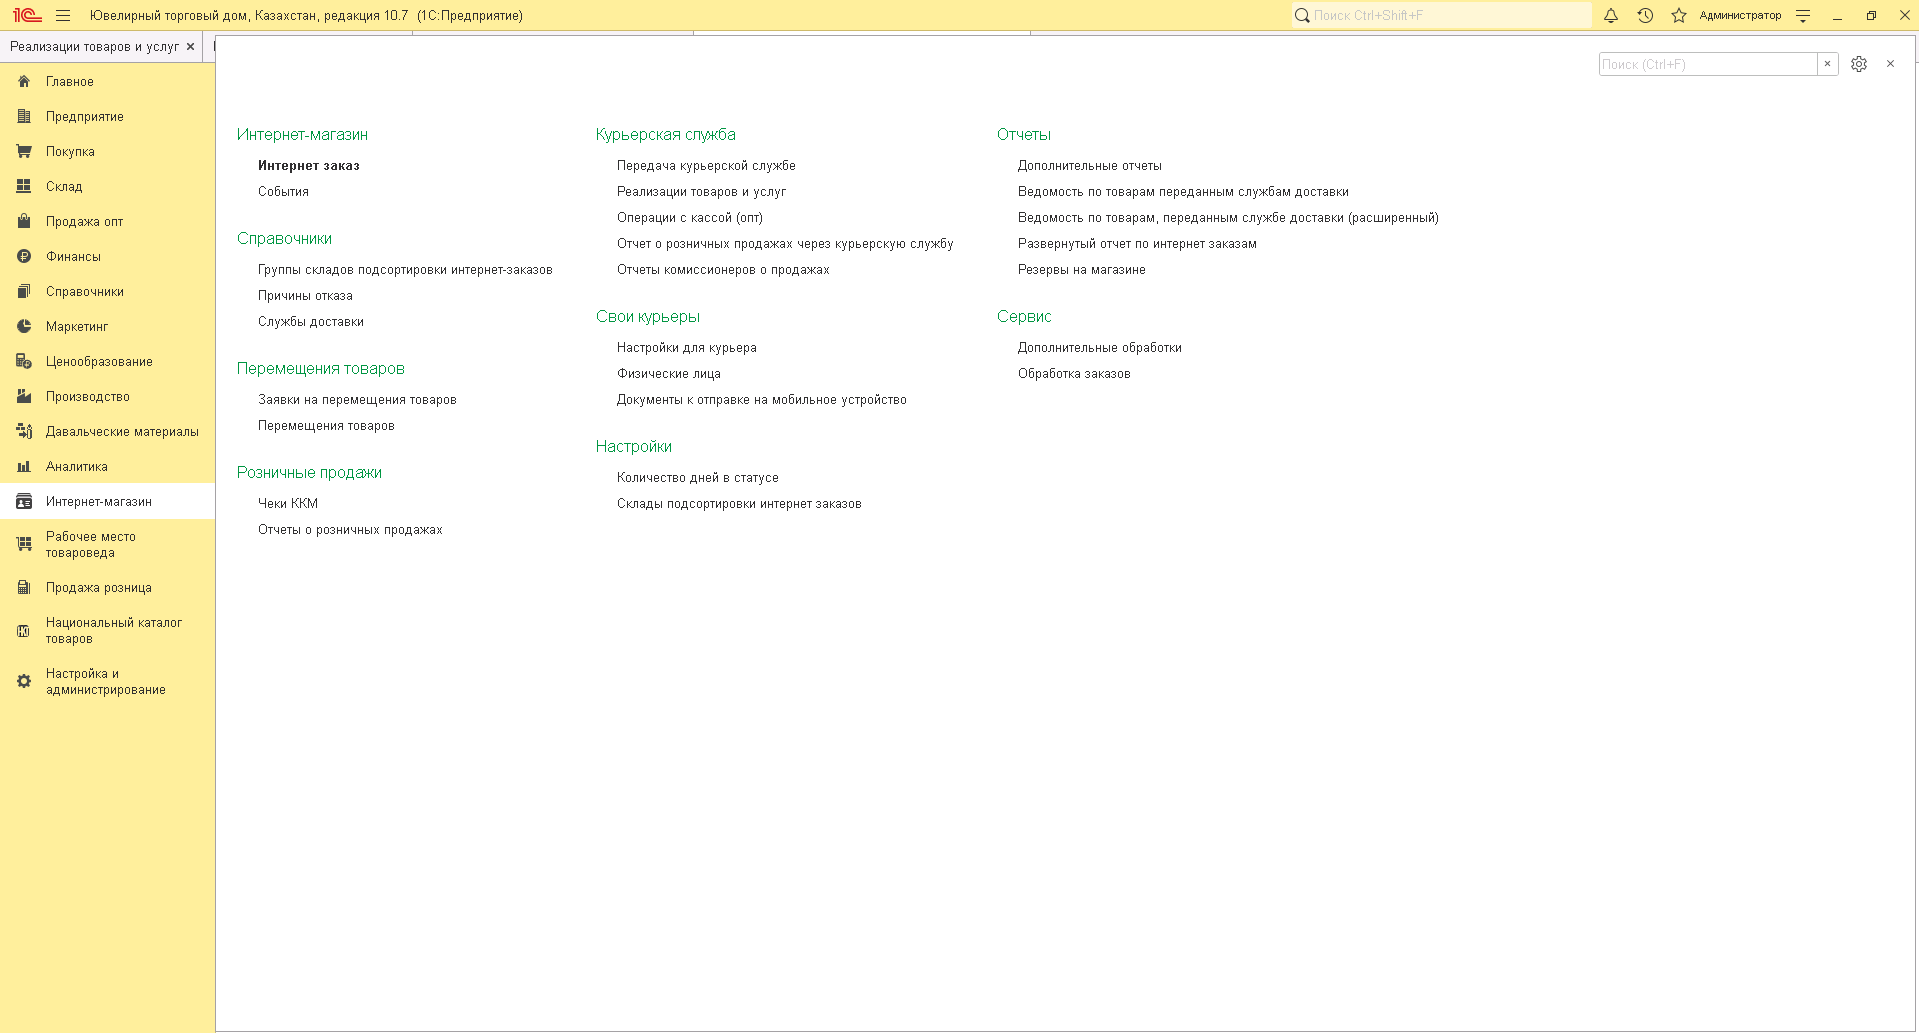Click the Склад section icon
Screen dimensions: 1919x1033
pyautogui.click(x=24, y=186)
